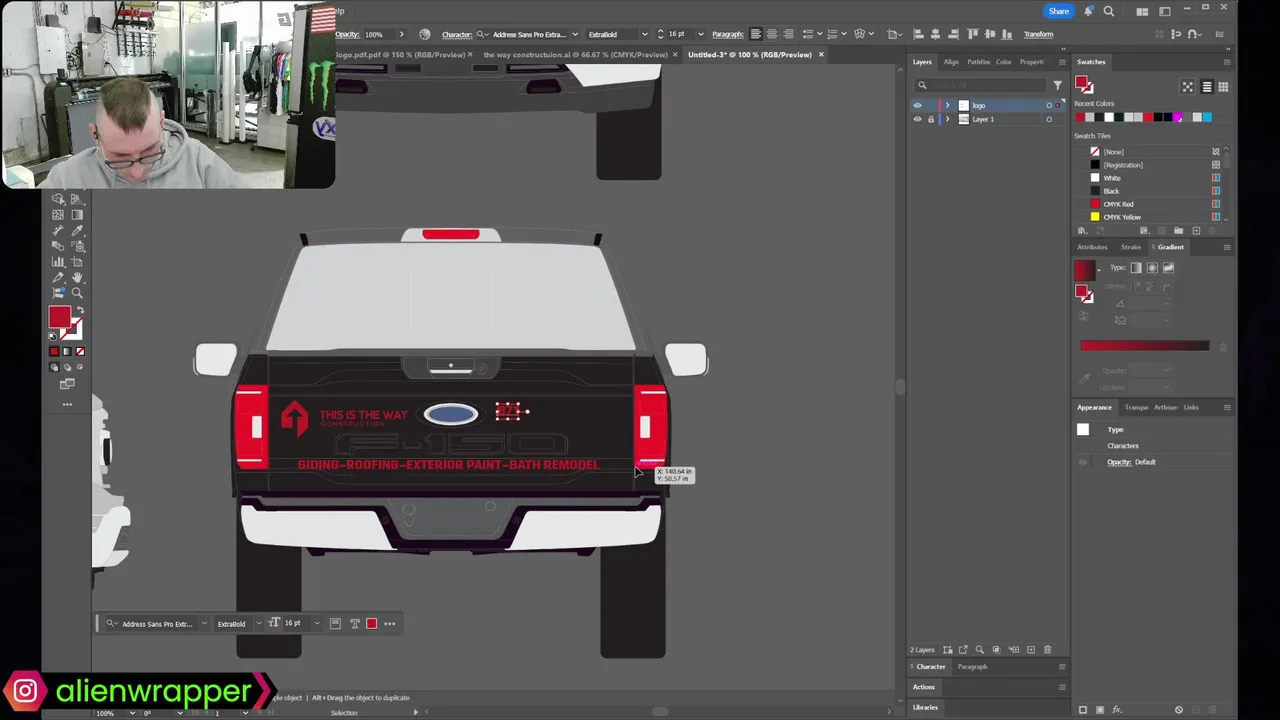Select the Artboard tool
Screen dimensions: 1280x720
tap(77, 261)
